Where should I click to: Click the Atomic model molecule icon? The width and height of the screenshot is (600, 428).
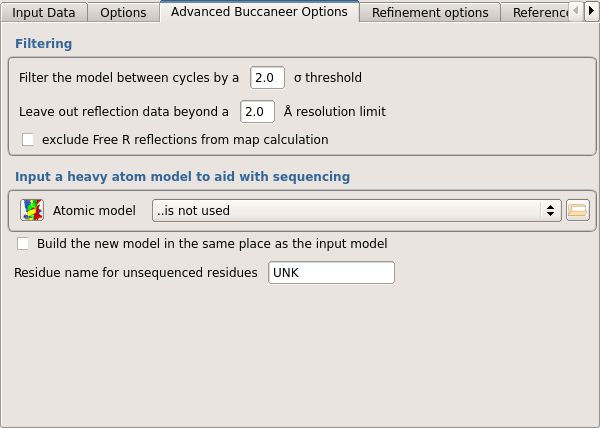click(32, 210)
